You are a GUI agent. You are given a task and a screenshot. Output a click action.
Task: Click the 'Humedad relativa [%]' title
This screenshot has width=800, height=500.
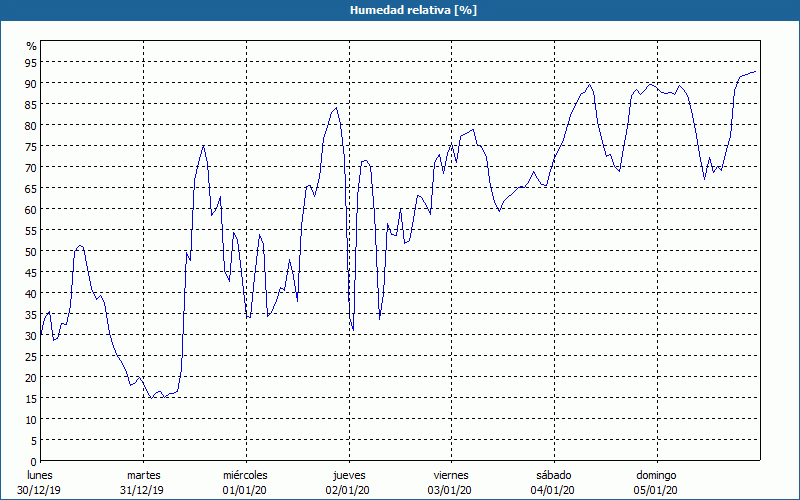coord(413,10)
